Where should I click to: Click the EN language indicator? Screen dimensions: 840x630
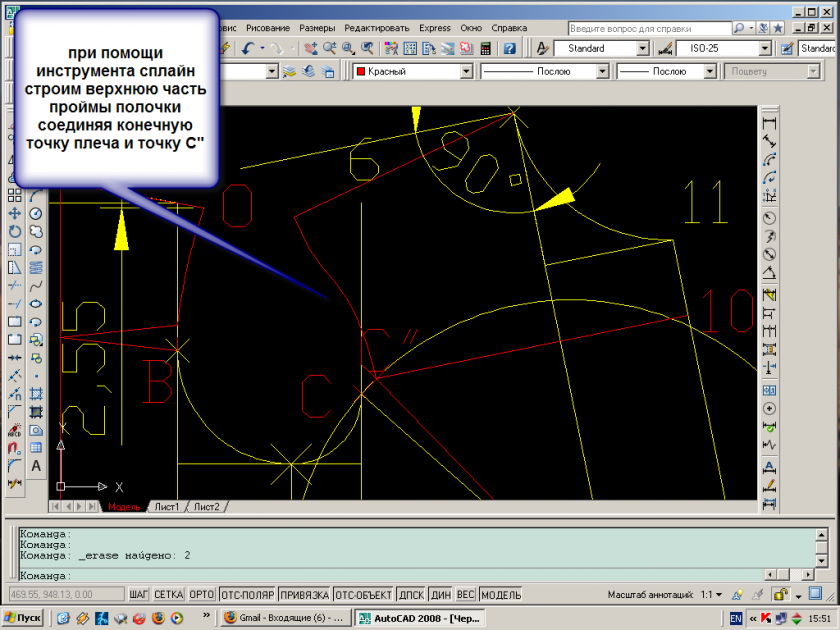(x=736, y=619)
